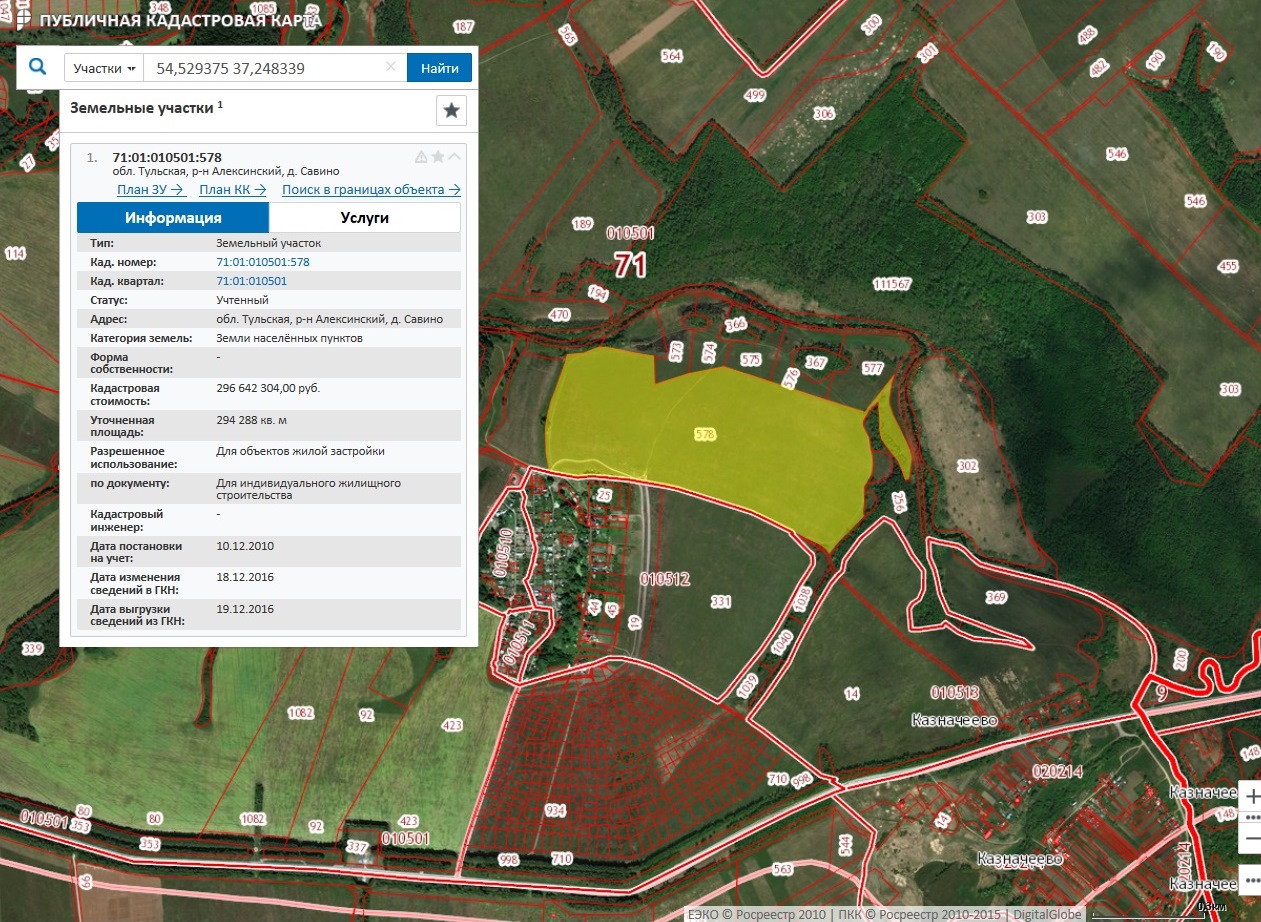Add parcel 71:01:010501:578 to favorites via gray star
Viewport: 1261px width, 922px height.
pos(438,157)
